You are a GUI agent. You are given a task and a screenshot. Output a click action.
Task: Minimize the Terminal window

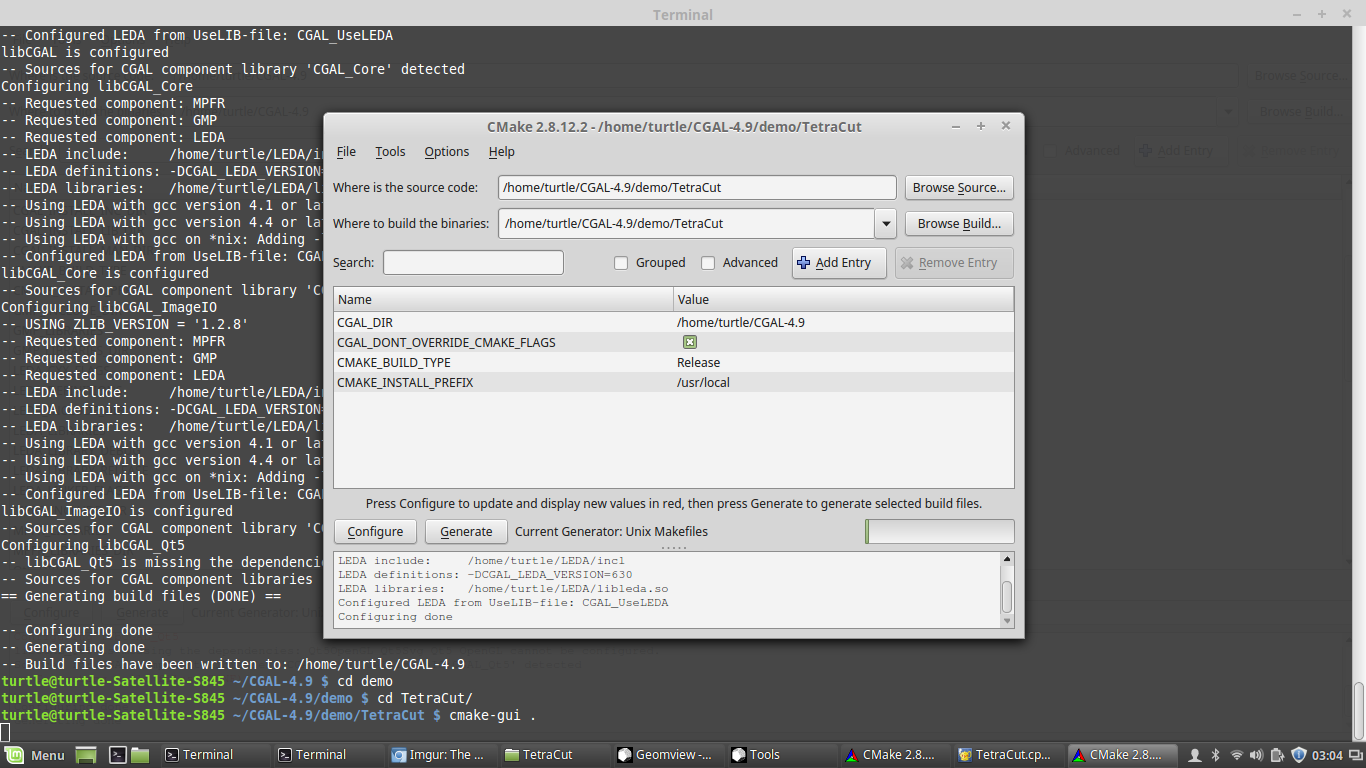tap(1297, 14)
